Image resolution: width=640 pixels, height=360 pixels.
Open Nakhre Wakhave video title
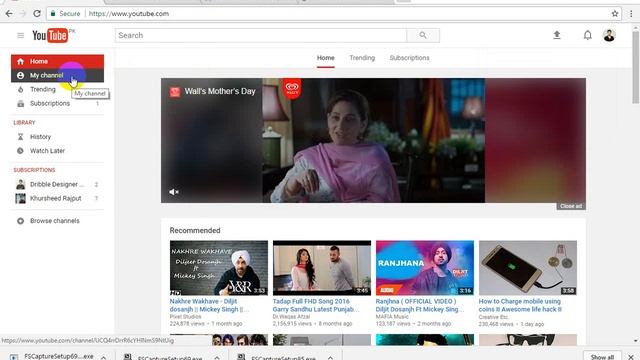[x=209, y=305]
